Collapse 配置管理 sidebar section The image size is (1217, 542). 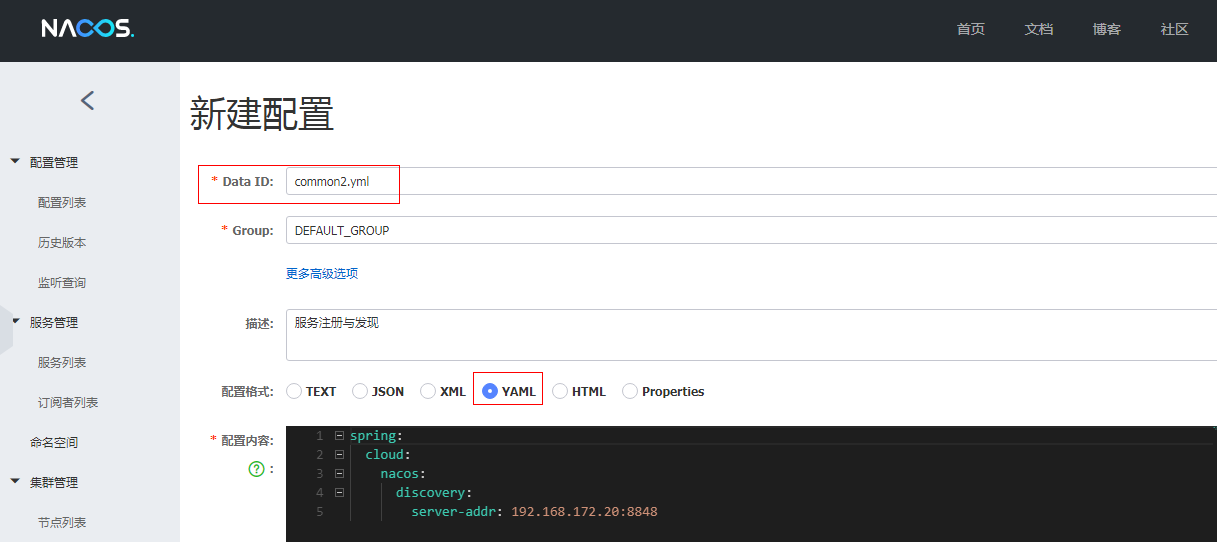coord(15,162)
